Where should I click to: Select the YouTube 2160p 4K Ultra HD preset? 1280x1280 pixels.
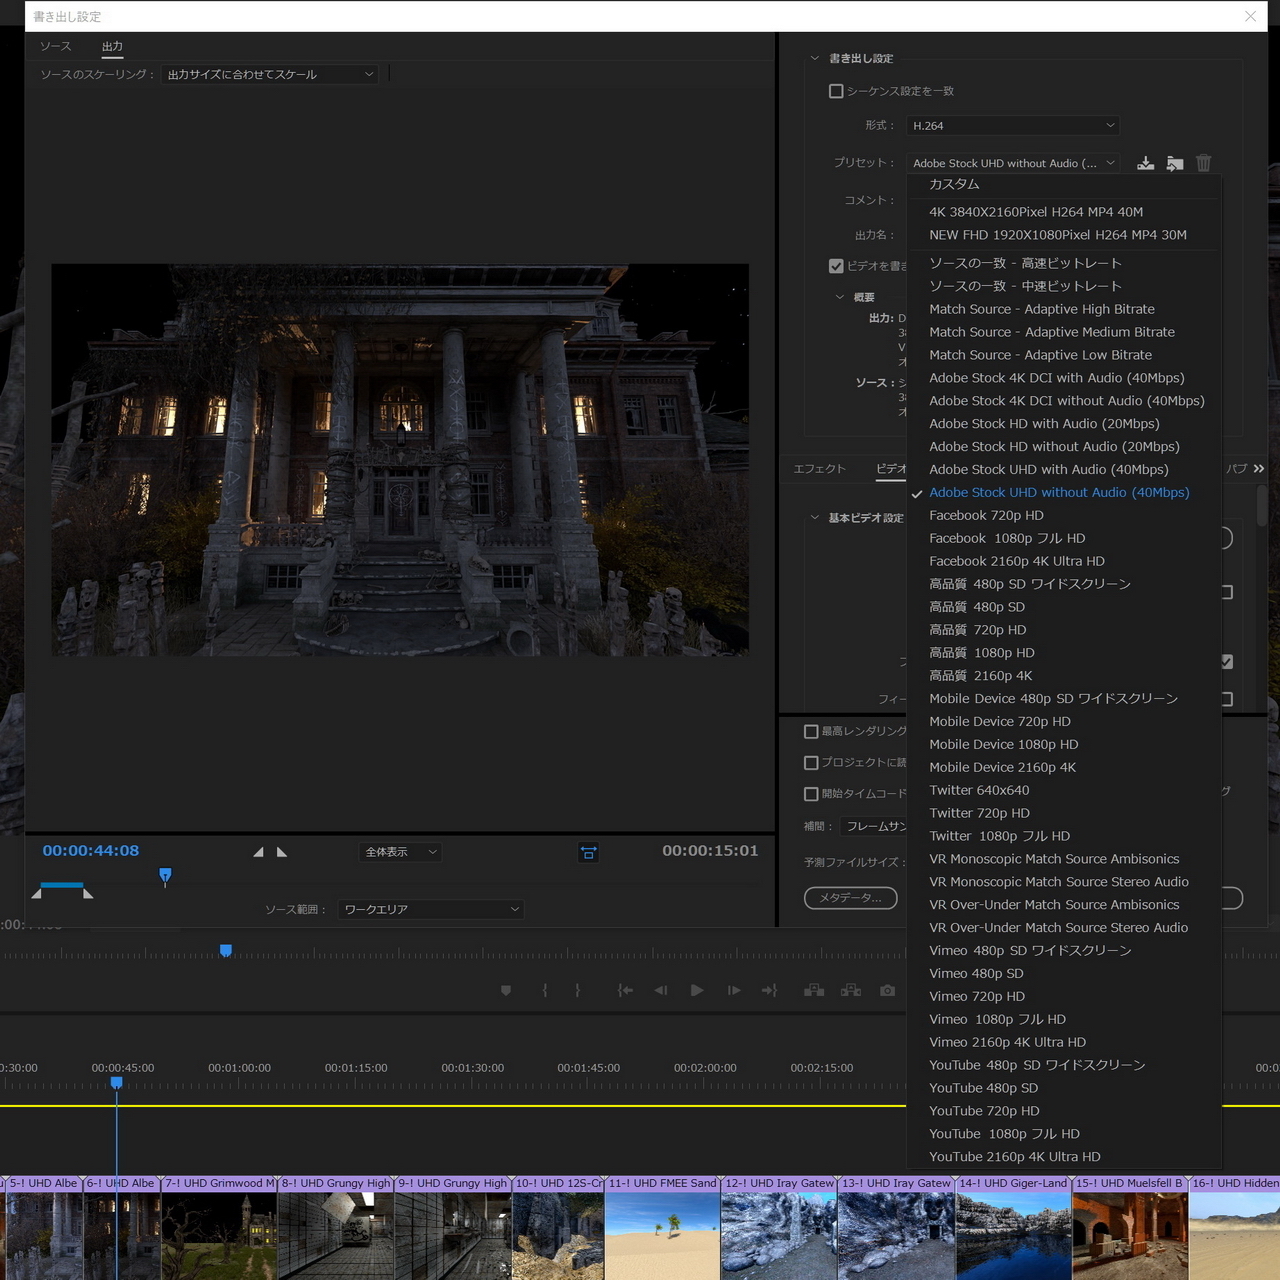pos(1015,1156)
